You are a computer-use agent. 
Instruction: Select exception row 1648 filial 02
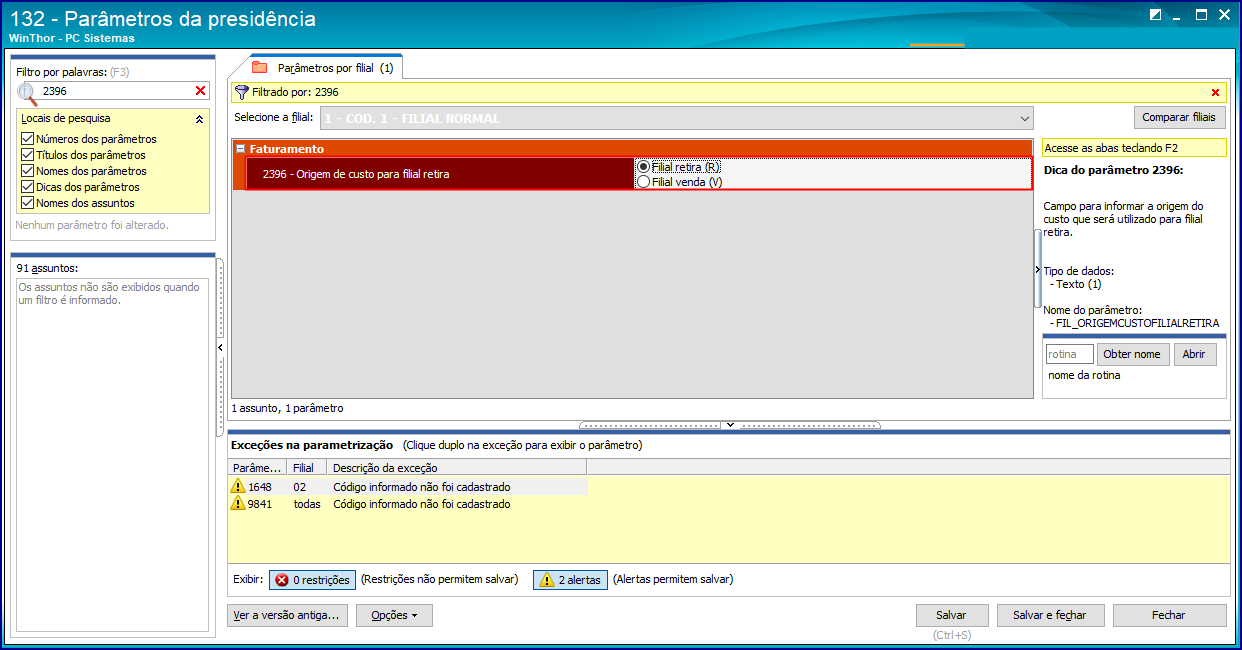407,486
